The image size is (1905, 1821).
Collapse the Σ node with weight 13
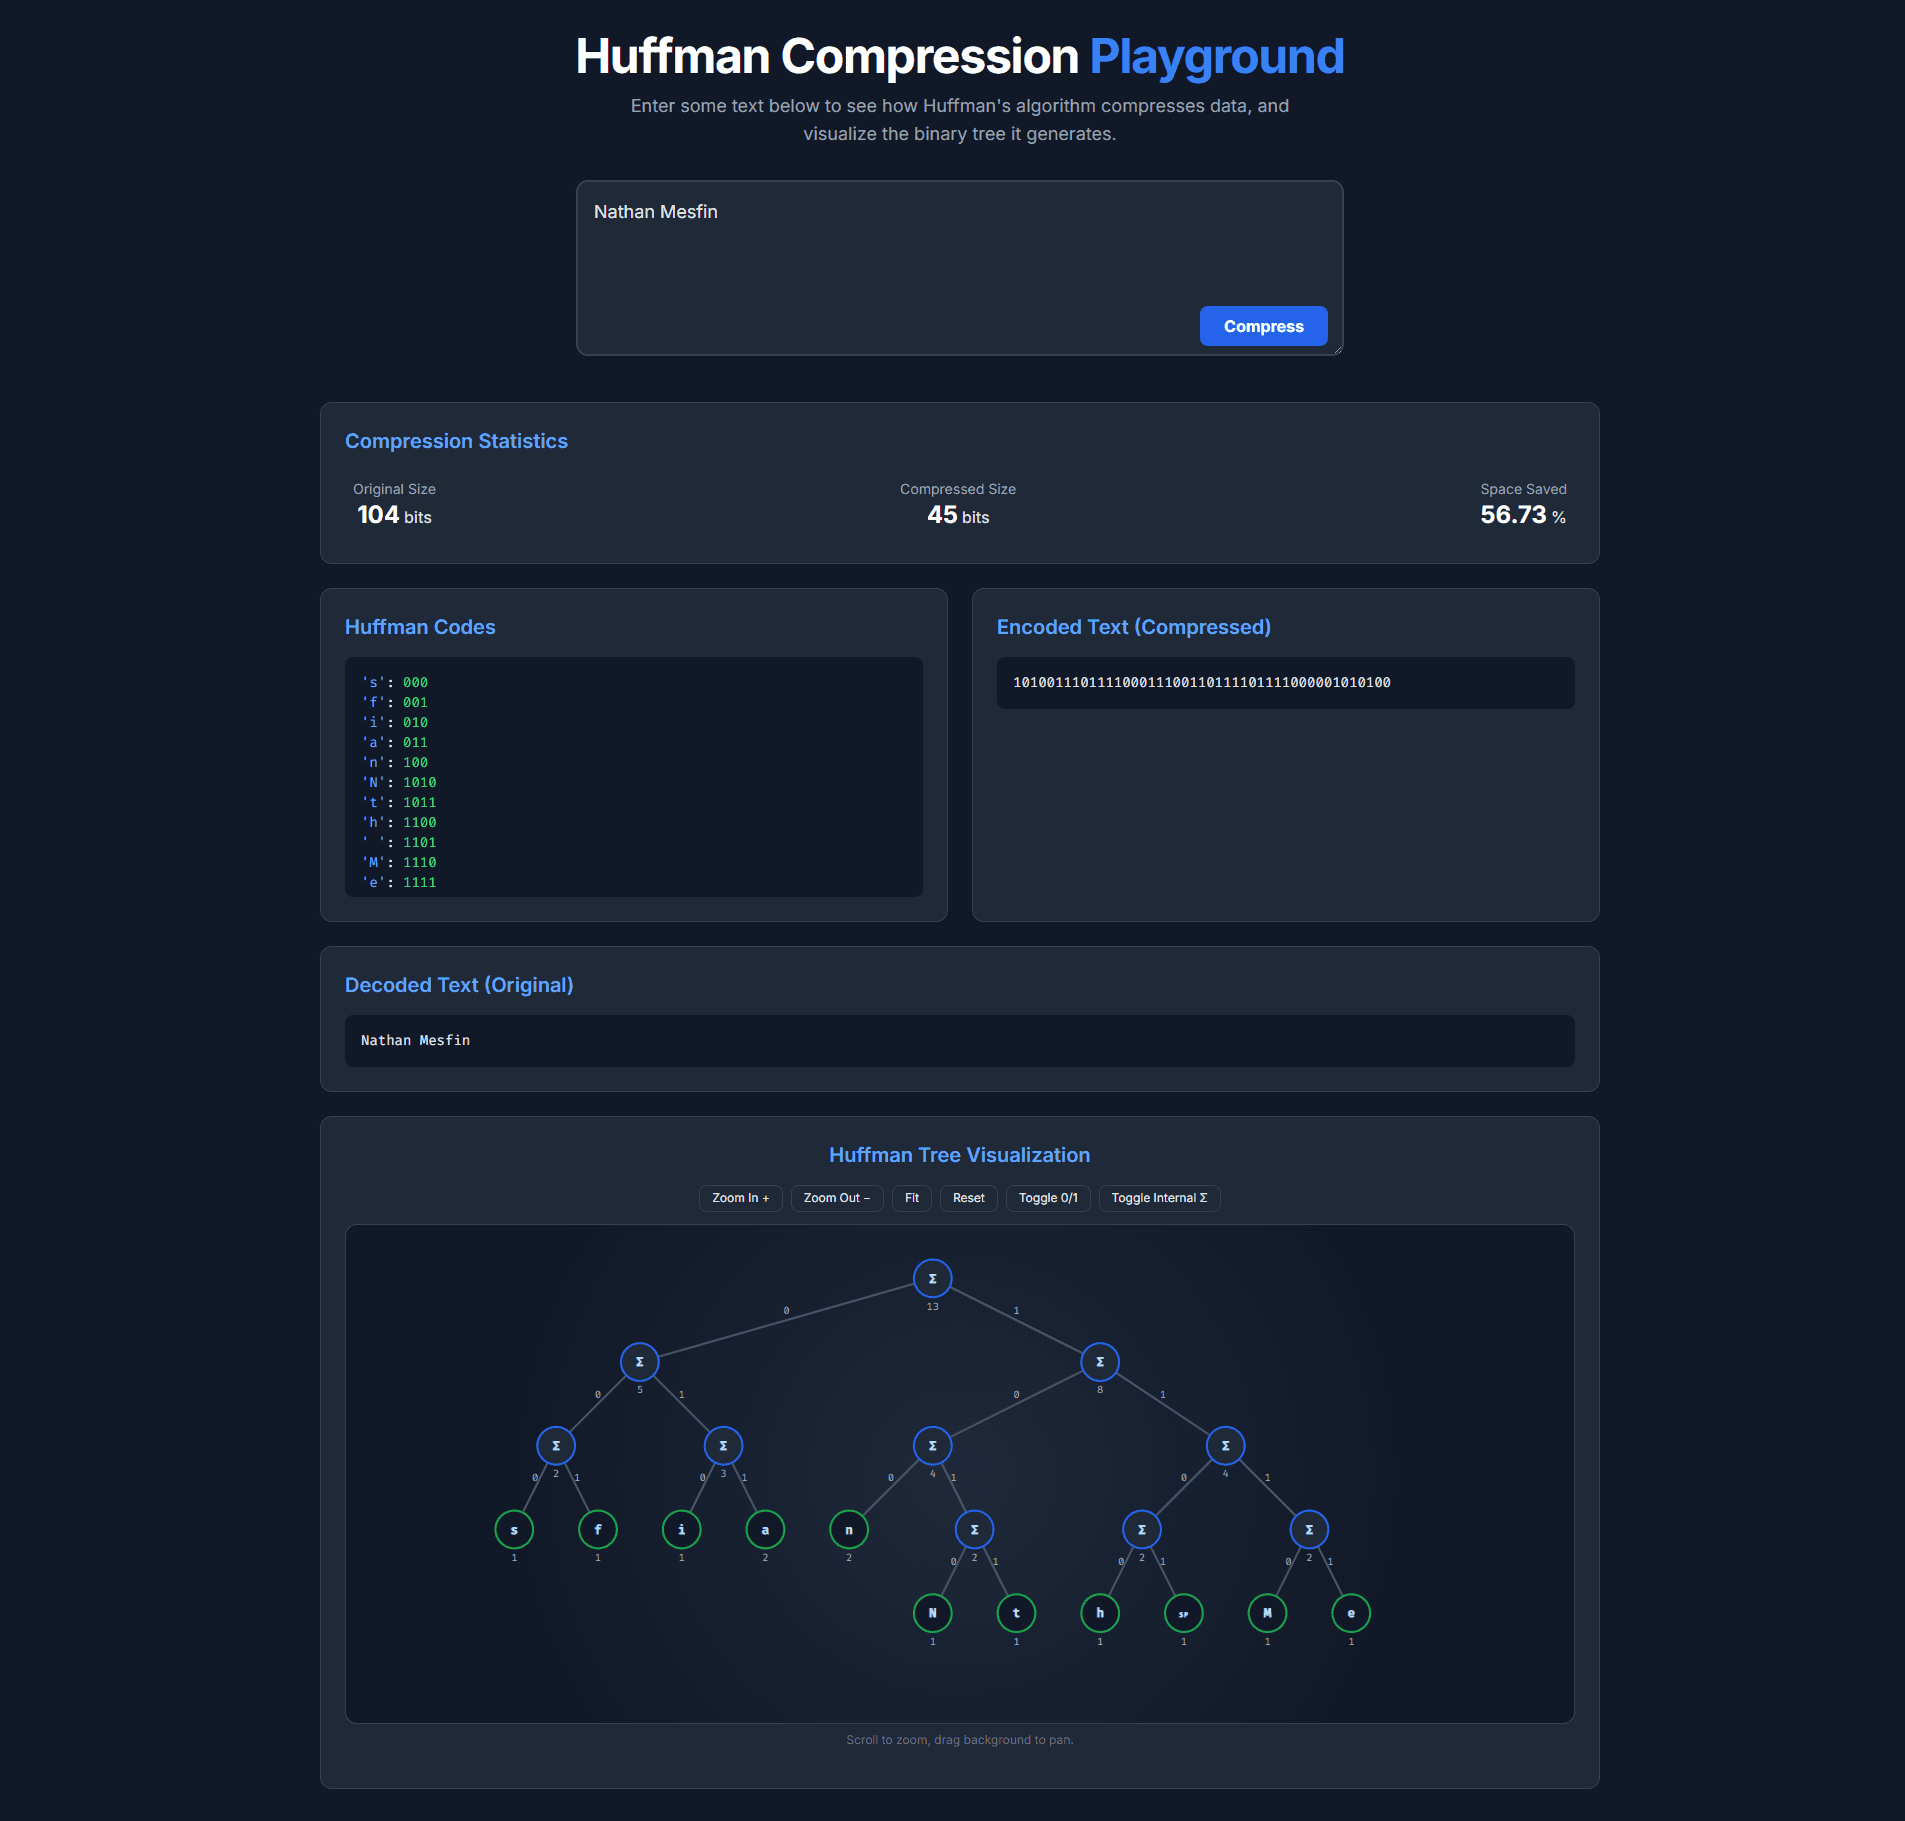point(931,1278)
